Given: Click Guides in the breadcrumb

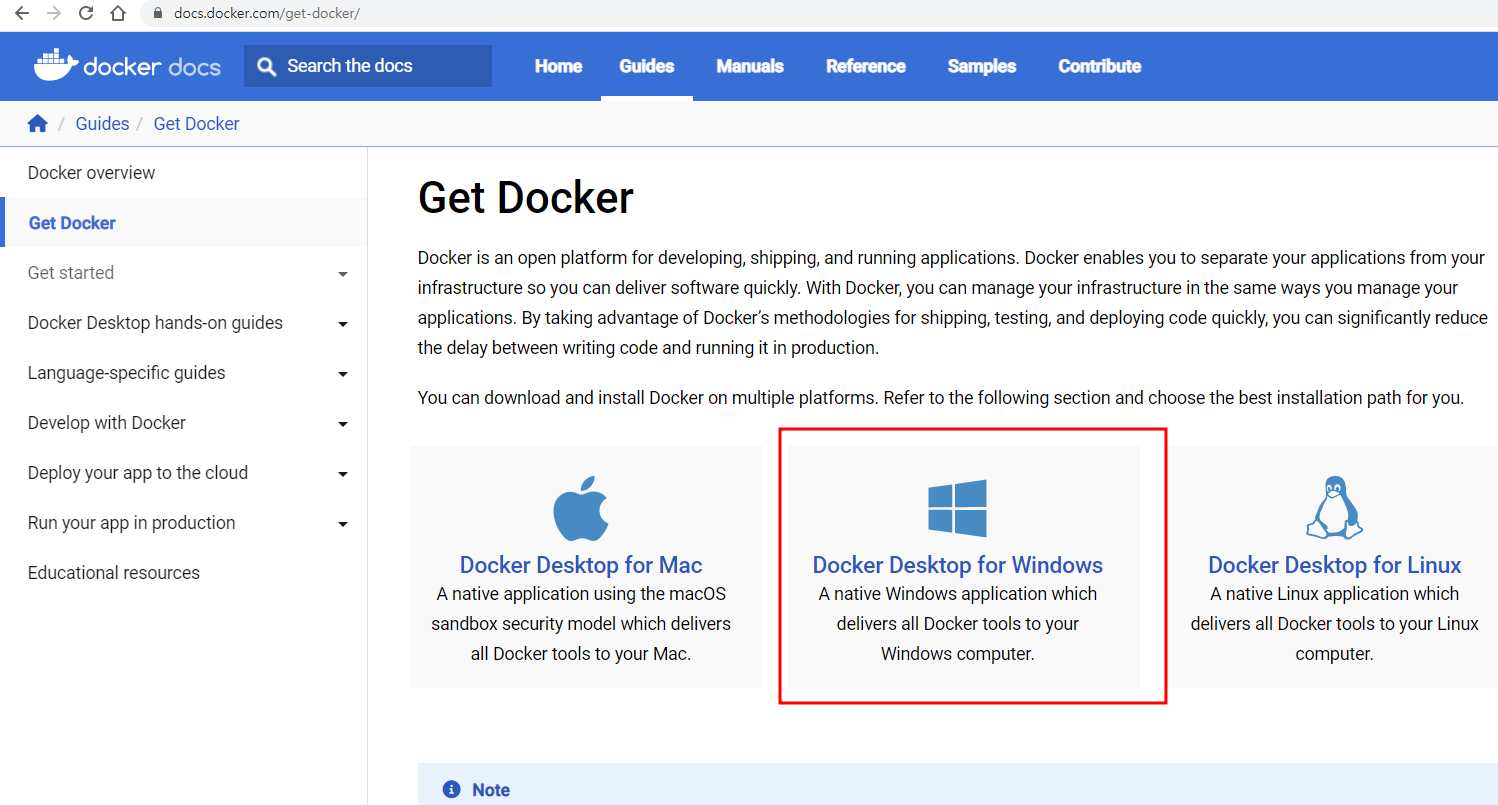Looking at the screenshot, I should pos(102,124).
